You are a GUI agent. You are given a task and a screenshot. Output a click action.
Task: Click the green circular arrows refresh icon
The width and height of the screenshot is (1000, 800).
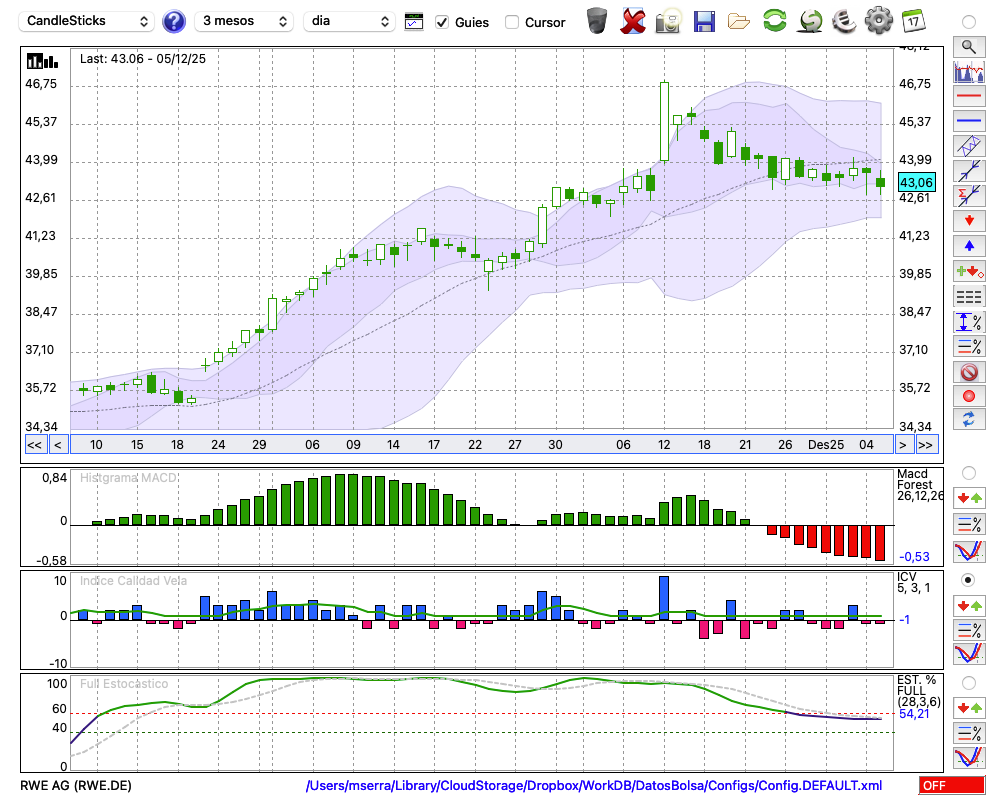[774, 21]
